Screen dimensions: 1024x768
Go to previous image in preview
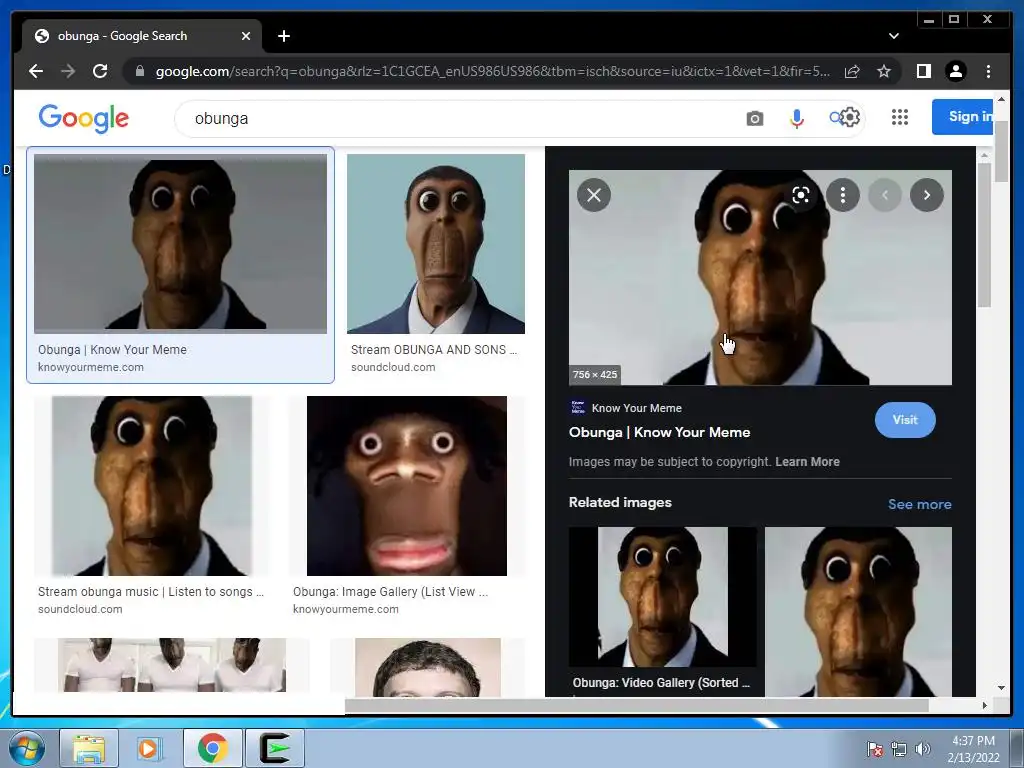click(885, 195)
